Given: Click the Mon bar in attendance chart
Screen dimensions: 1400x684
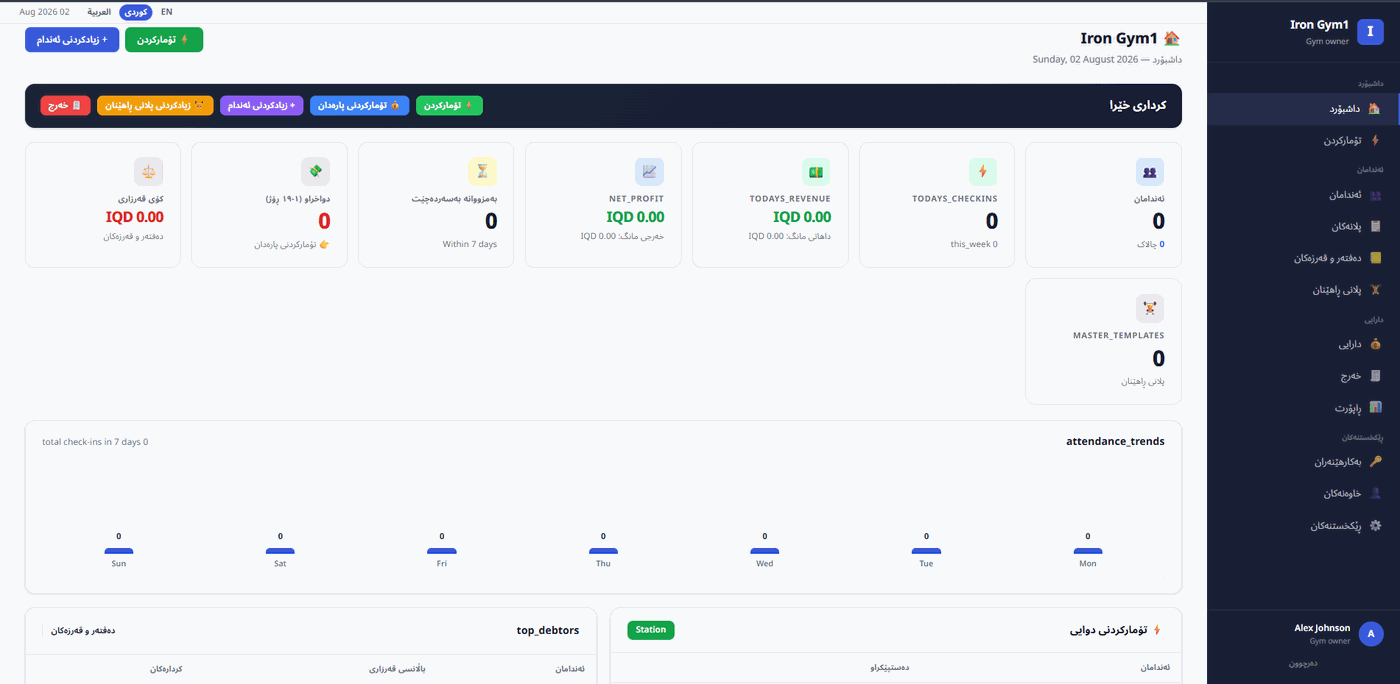Looking at the screenshot, I should [x=1088, y=551].
